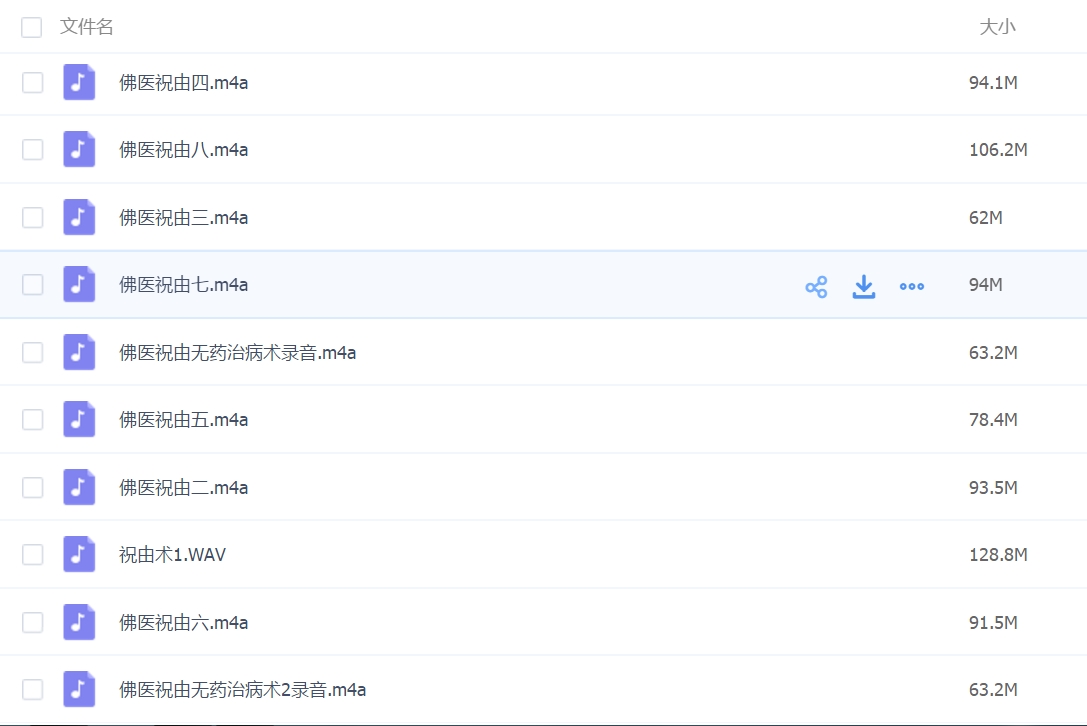Screen dimensions: 1087x726
Task: Click the file icon of 佛医祝由无药治病术2录音.m4a
Action: pyautogui.click(x=79, y=689)
